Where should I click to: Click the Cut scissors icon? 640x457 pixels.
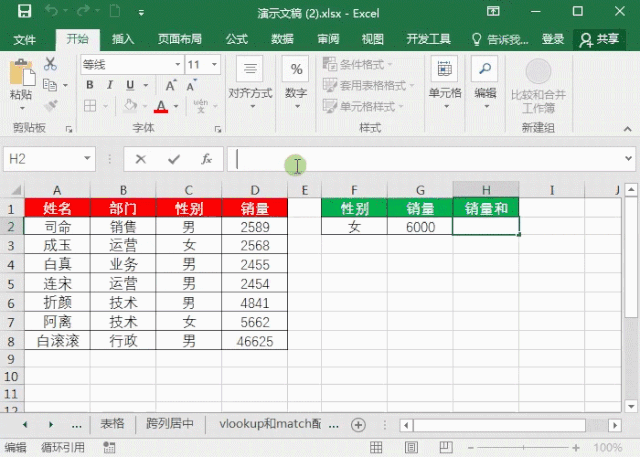tap(50, 64)
